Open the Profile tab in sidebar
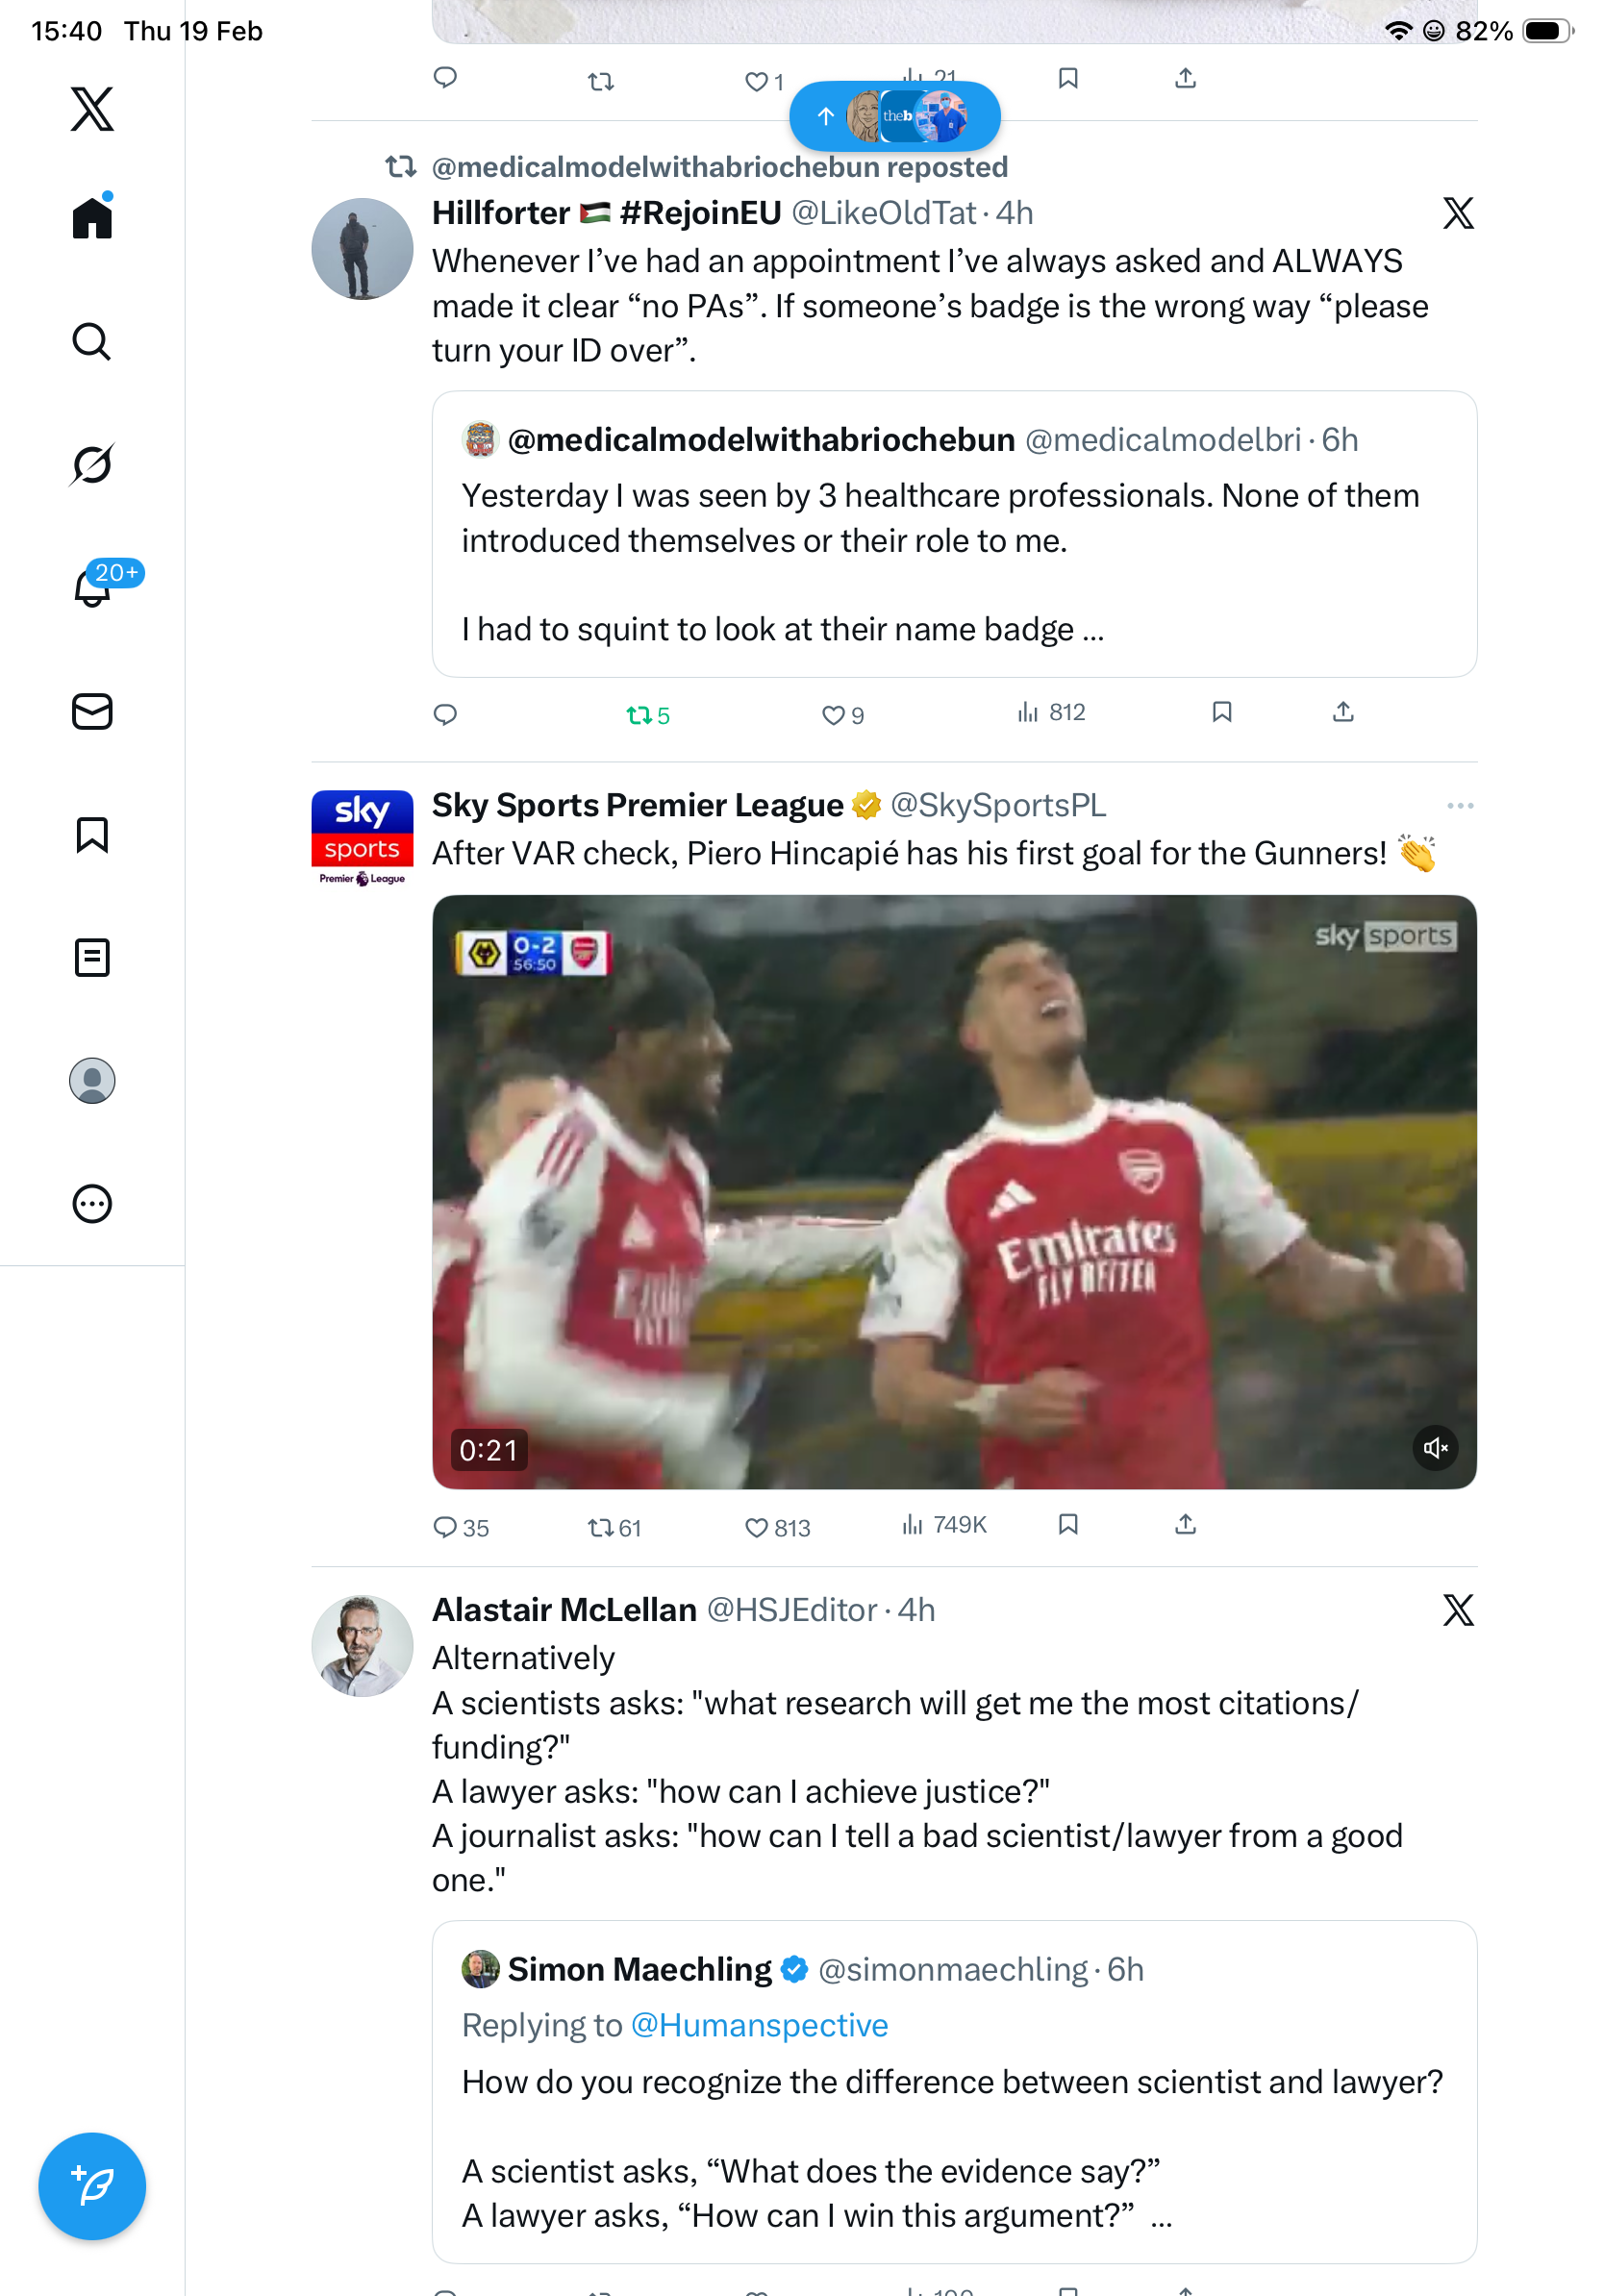Screen dimensions: 1604x2296 [x=92, y=1081]
